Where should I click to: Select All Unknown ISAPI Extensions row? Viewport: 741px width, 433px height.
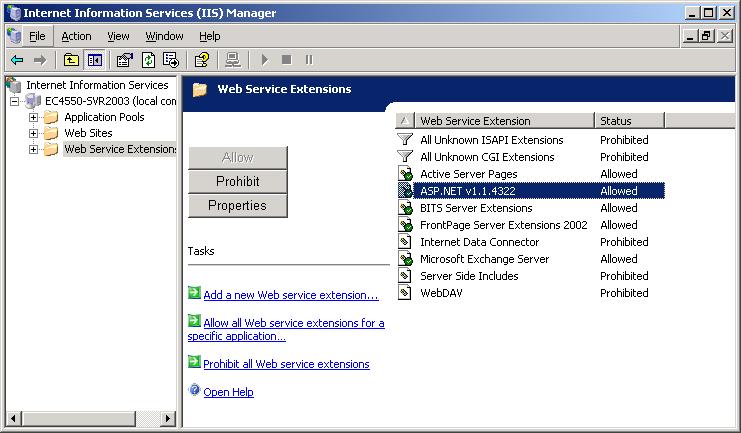530,140
